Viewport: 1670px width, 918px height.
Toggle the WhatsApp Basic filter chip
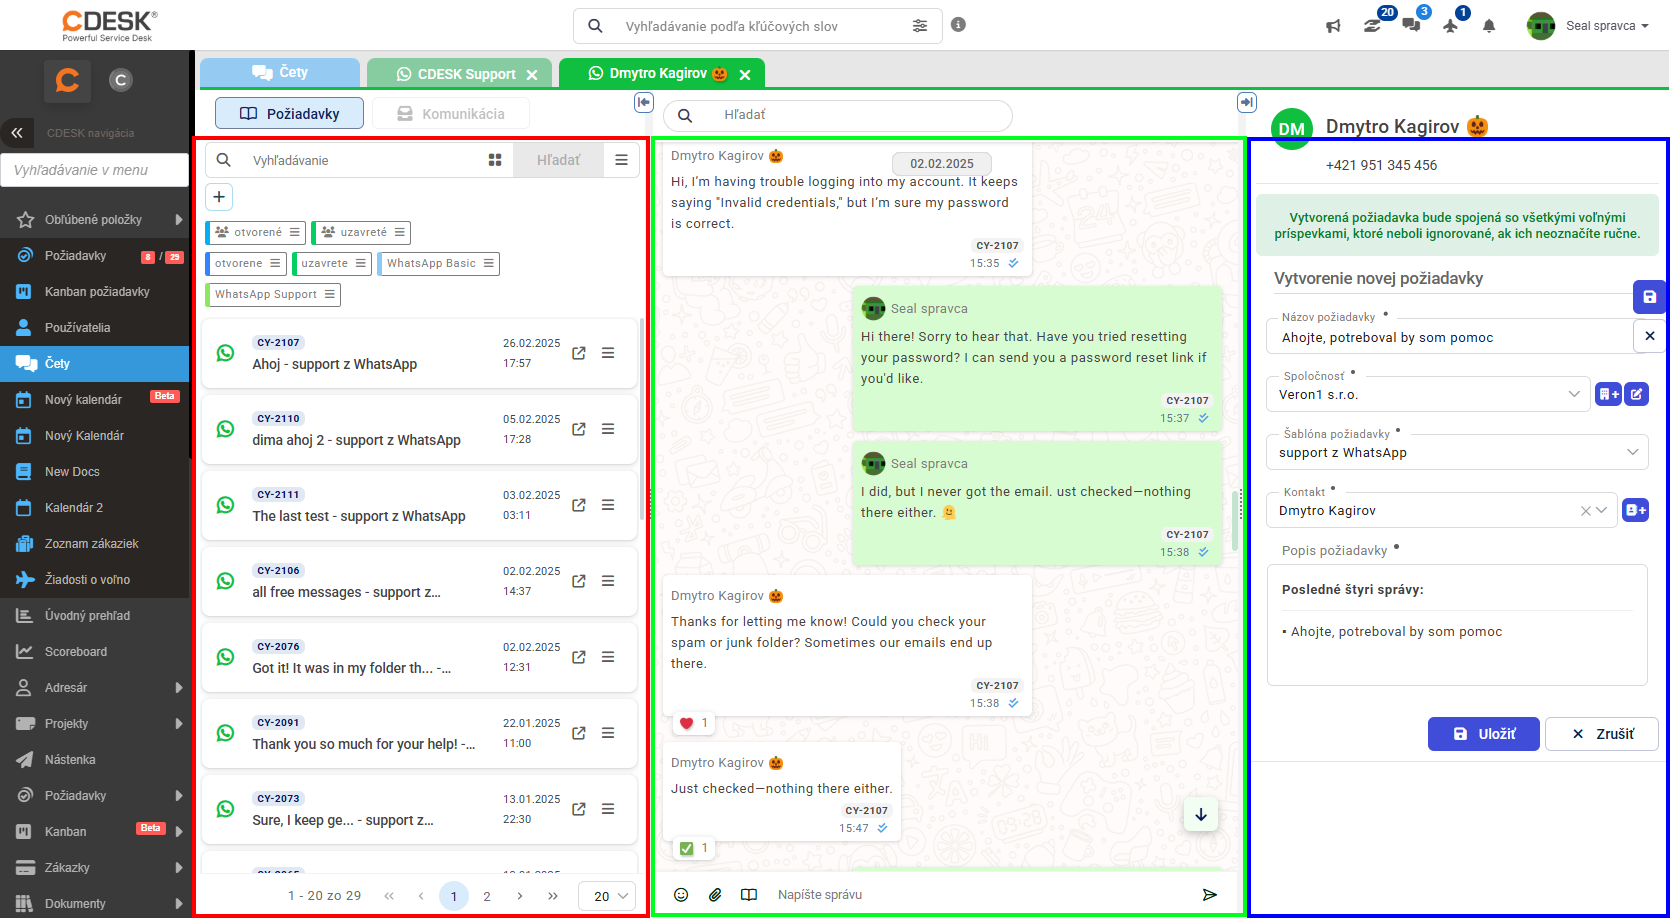tap(439, 263)
